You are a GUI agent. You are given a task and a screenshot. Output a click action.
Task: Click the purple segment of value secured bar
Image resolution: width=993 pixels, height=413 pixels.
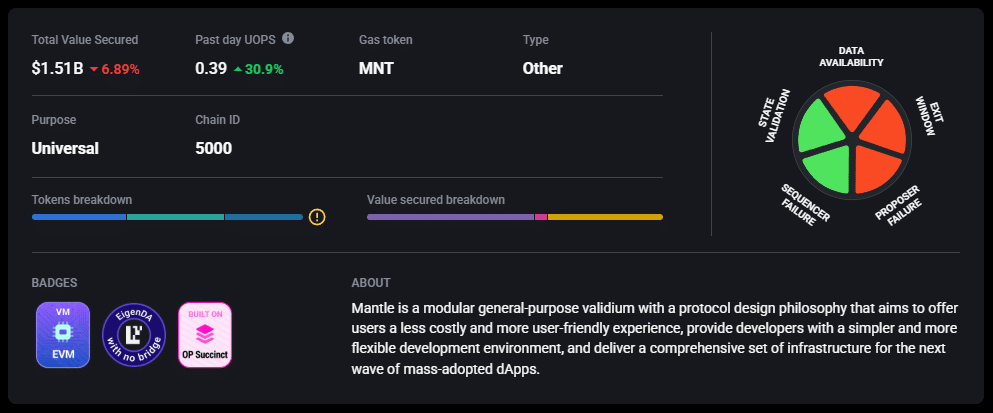[450, 216]
